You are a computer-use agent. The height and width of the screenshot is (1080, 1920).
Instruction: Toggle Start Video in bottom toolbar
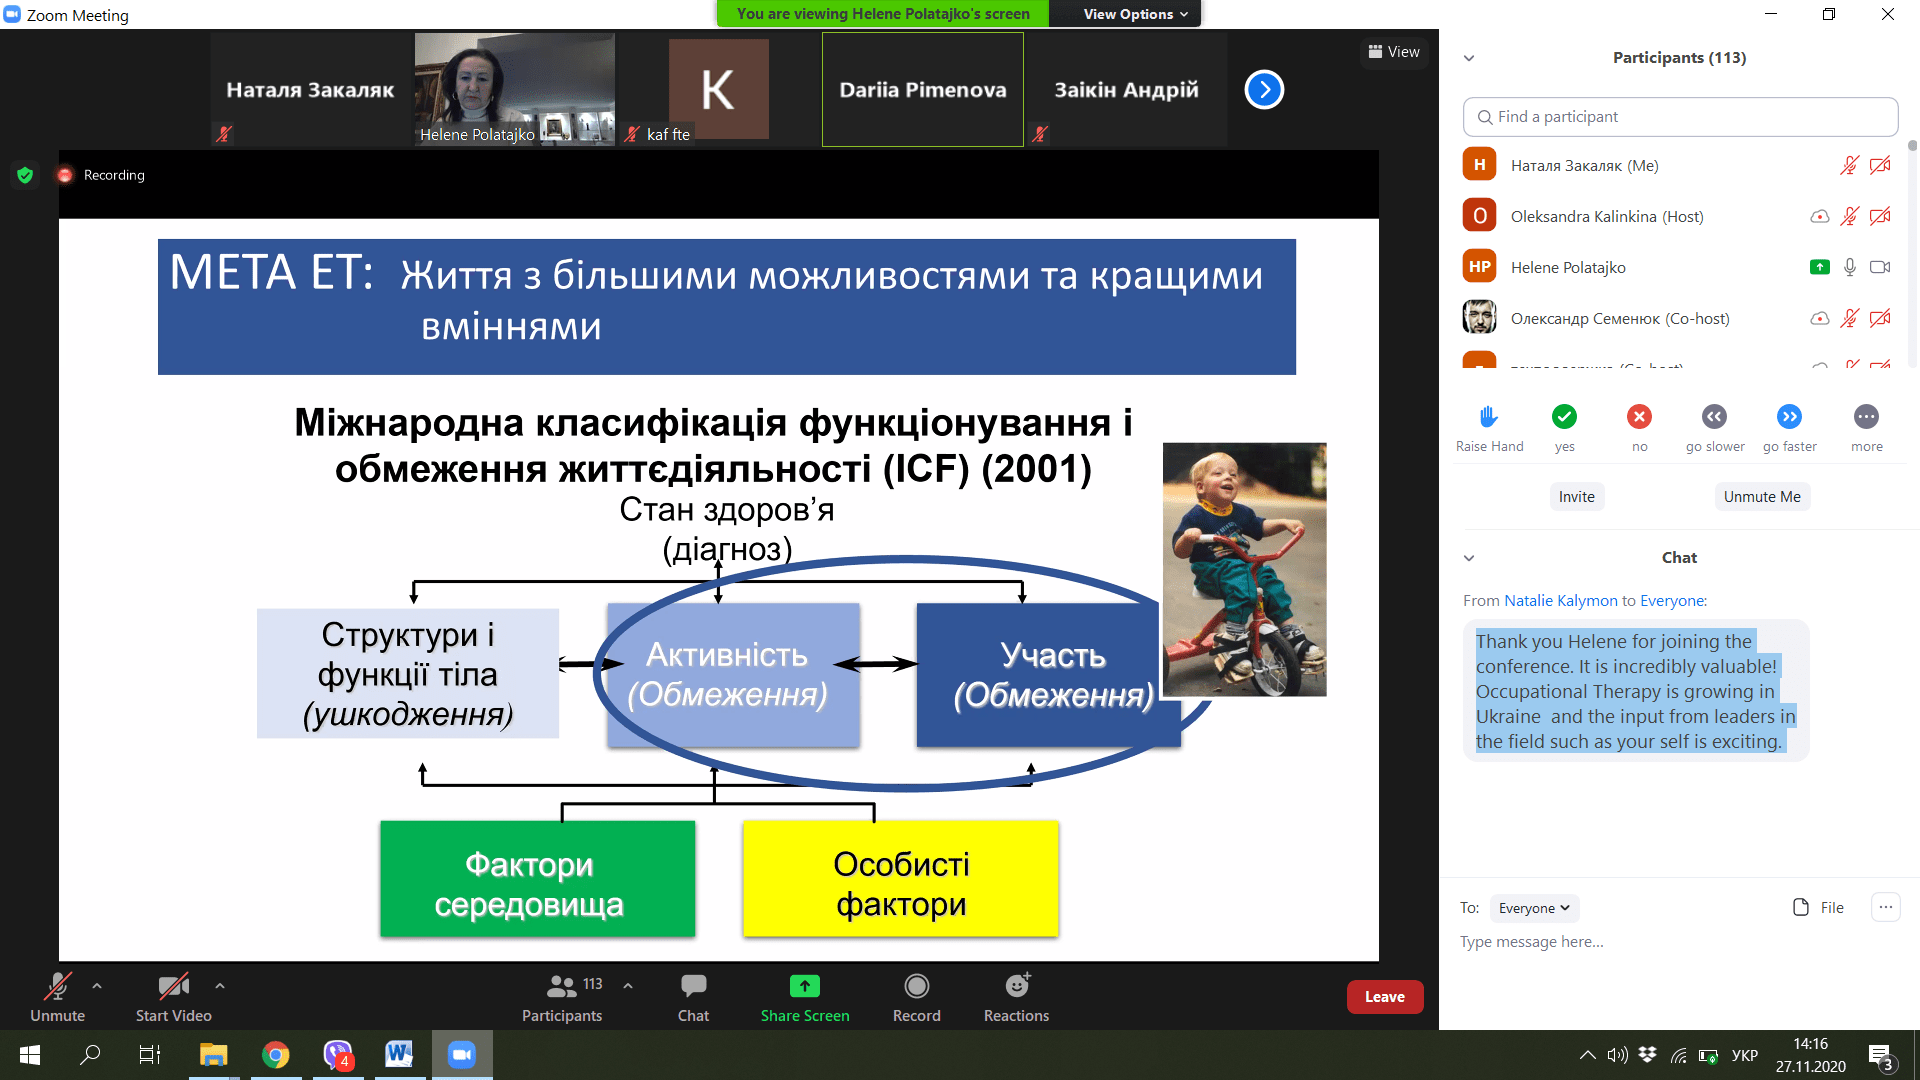(173, 987)
